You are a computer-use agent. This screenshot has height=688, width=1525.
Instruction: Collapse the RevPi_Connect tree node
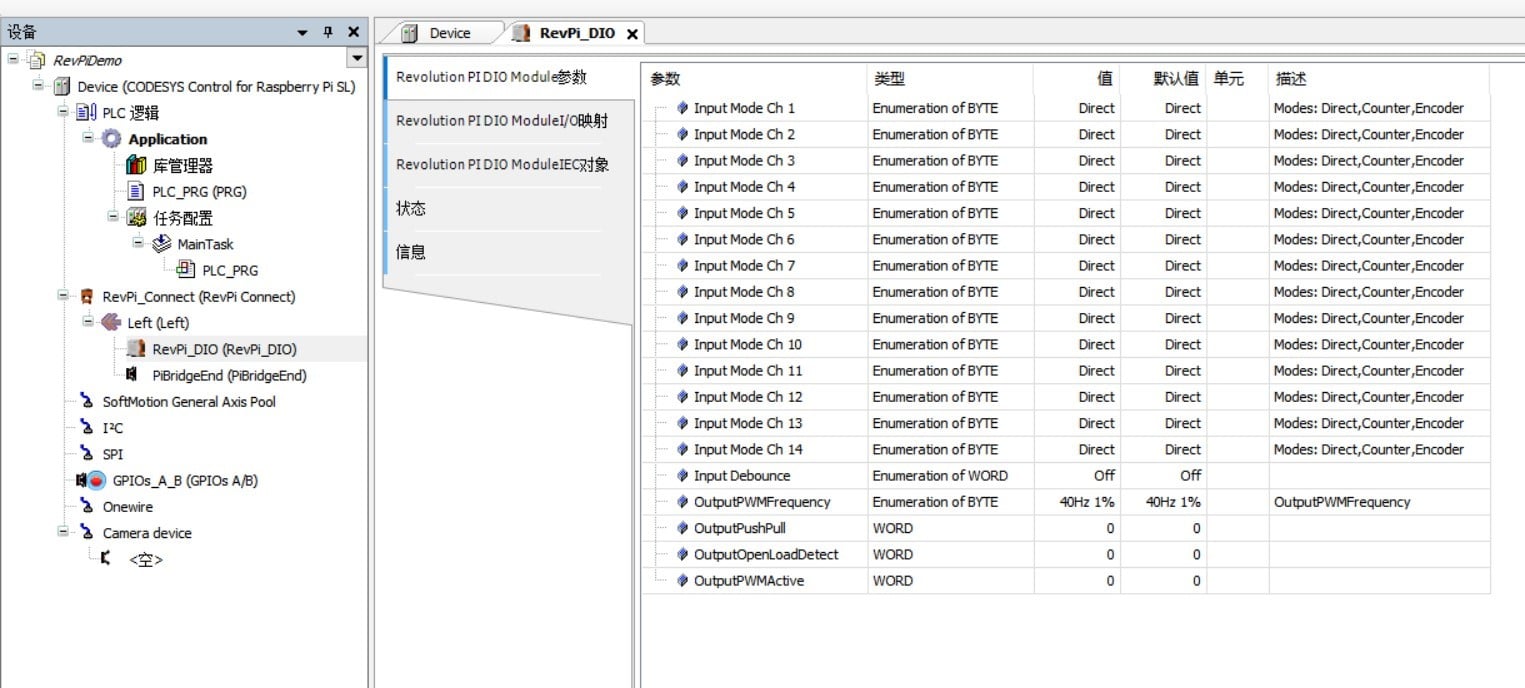tap(63, 296)
